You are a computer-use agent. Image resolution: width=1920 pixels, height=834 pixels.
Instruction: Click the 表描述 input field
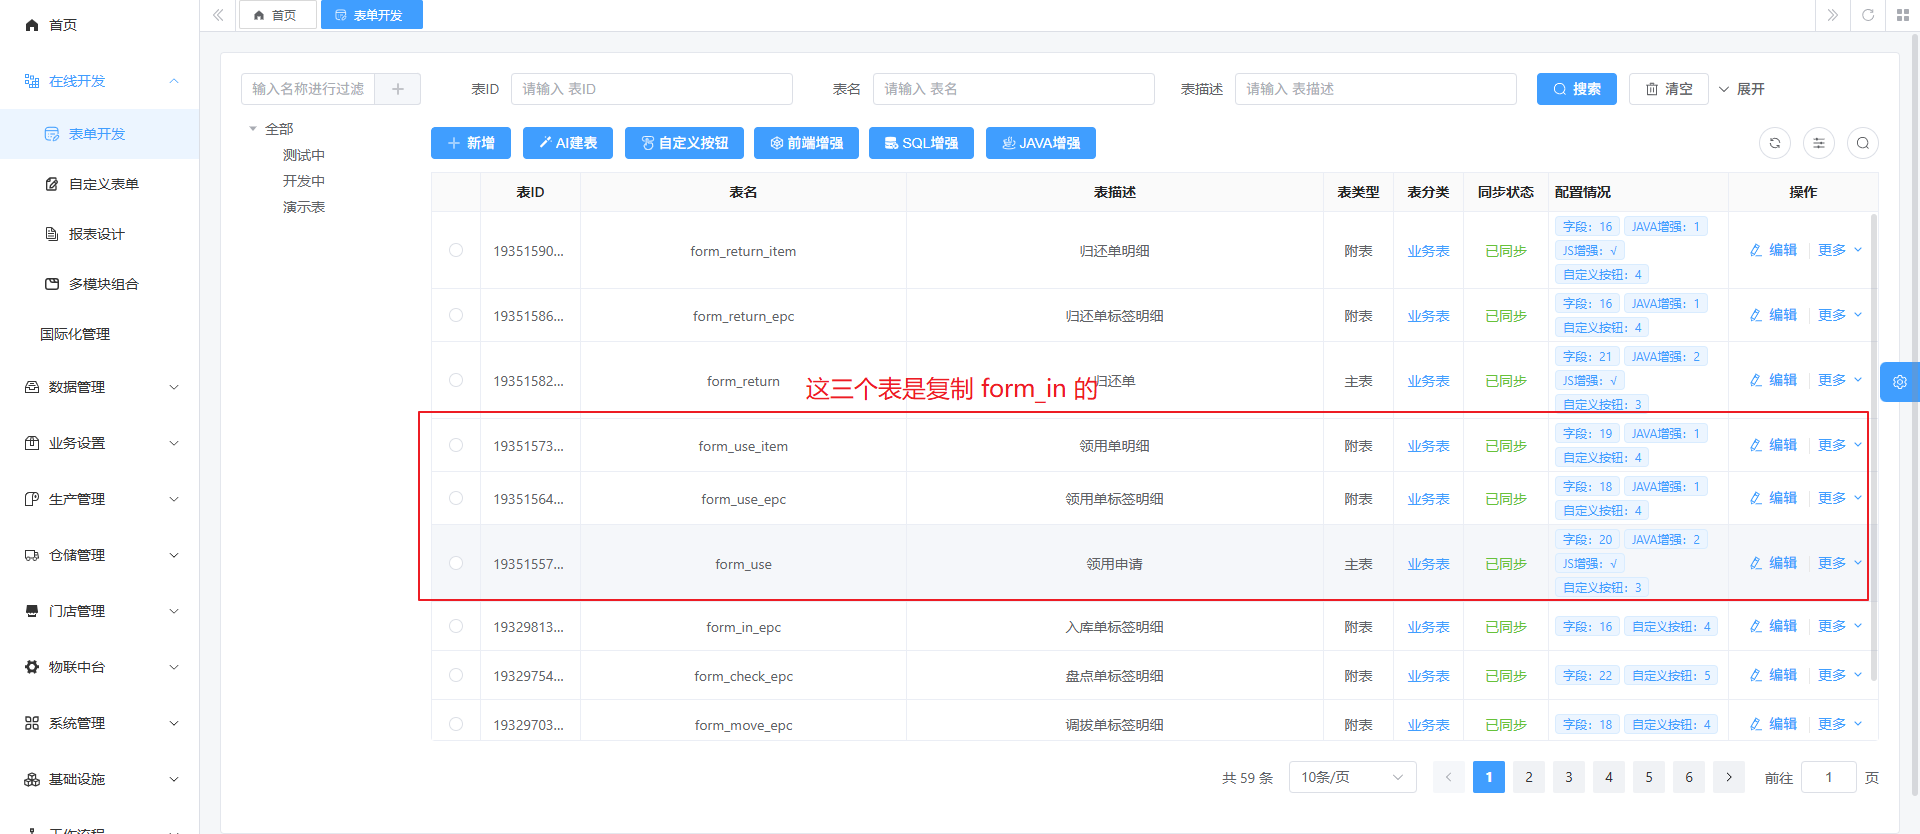point(1376,89)
